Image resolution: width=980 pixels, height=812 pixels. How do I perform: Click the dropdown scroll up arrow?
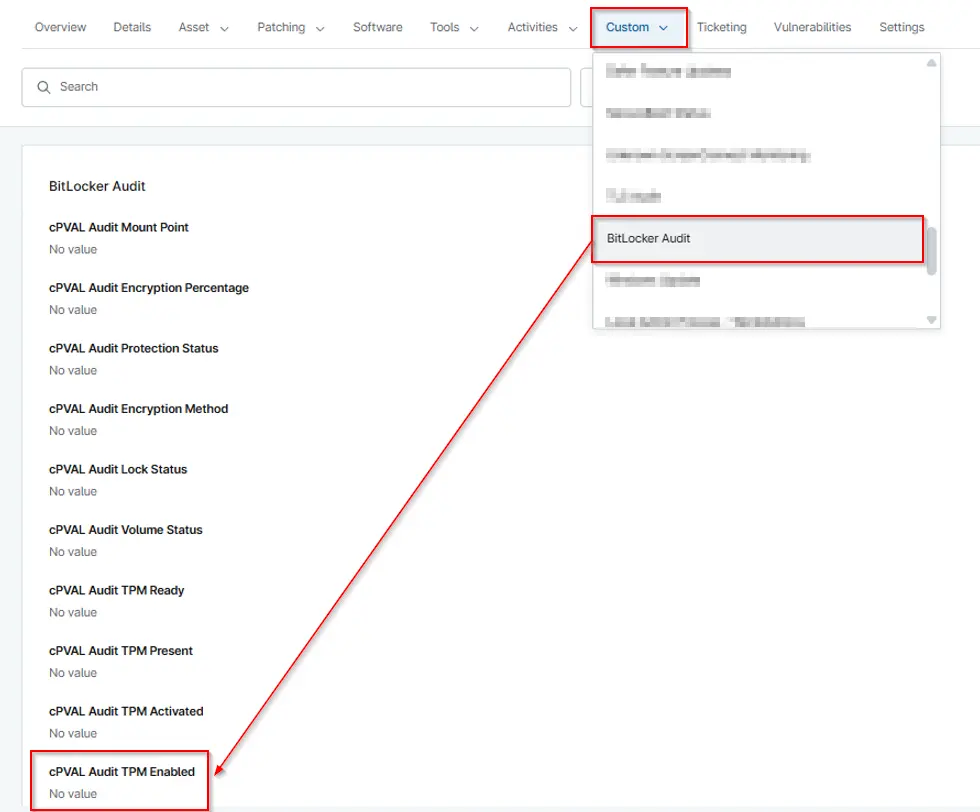[x=931, y=63]
